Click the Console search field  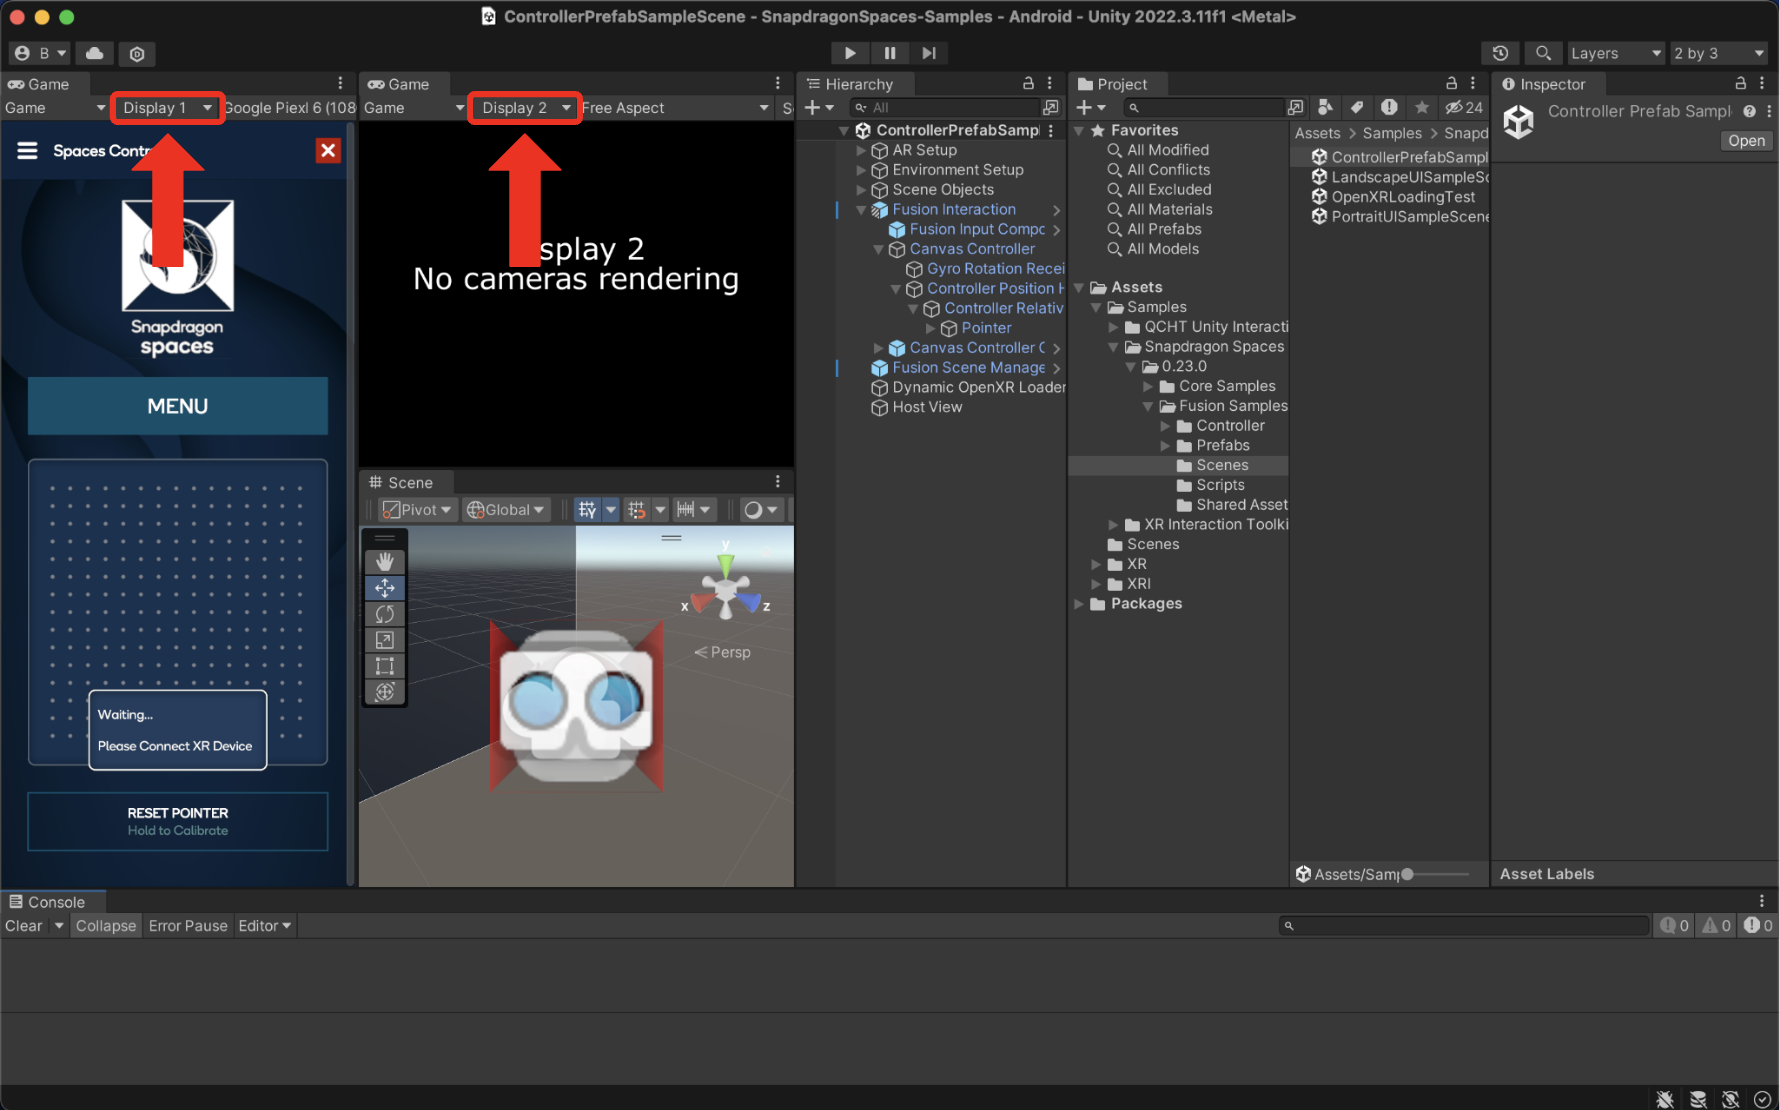[x=1464, y=926]
